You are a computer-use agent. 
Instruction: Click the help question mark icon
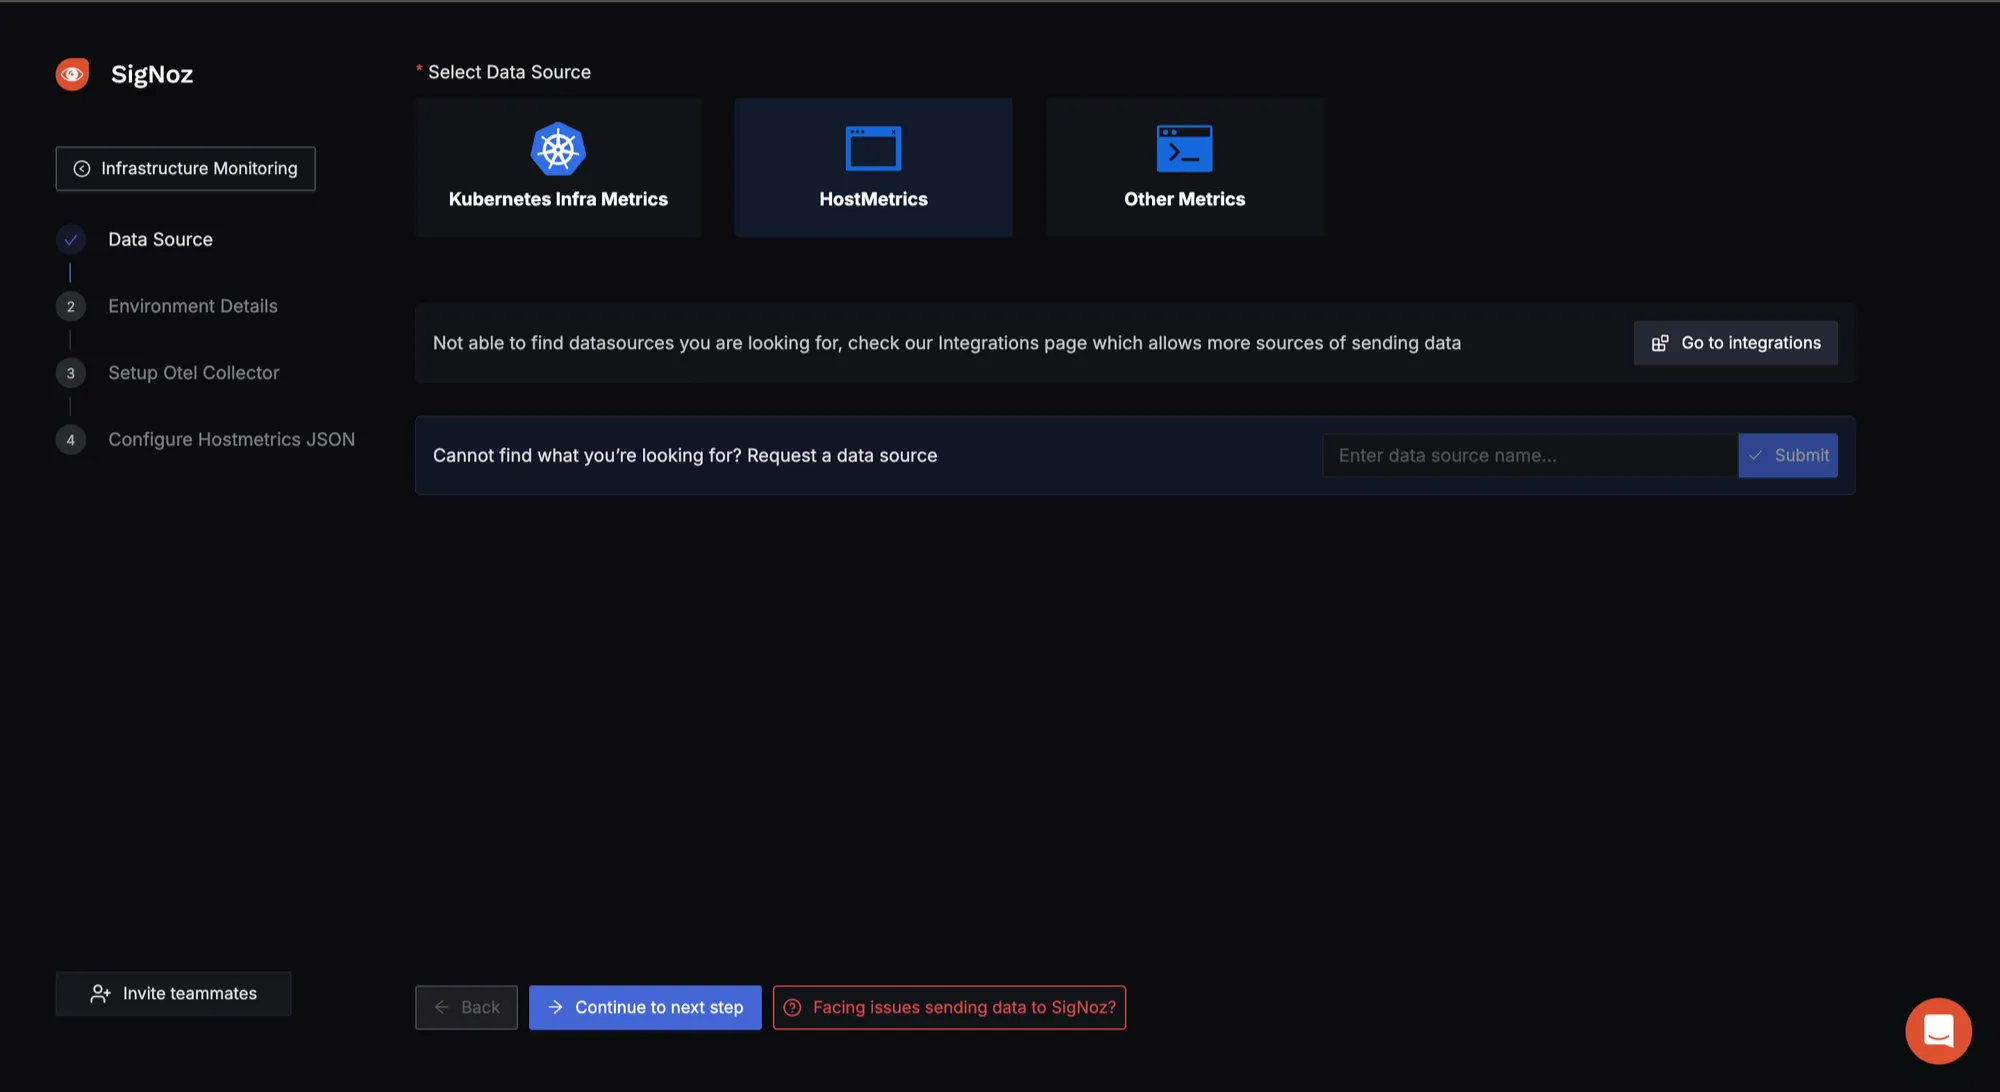pos(792,1007)
